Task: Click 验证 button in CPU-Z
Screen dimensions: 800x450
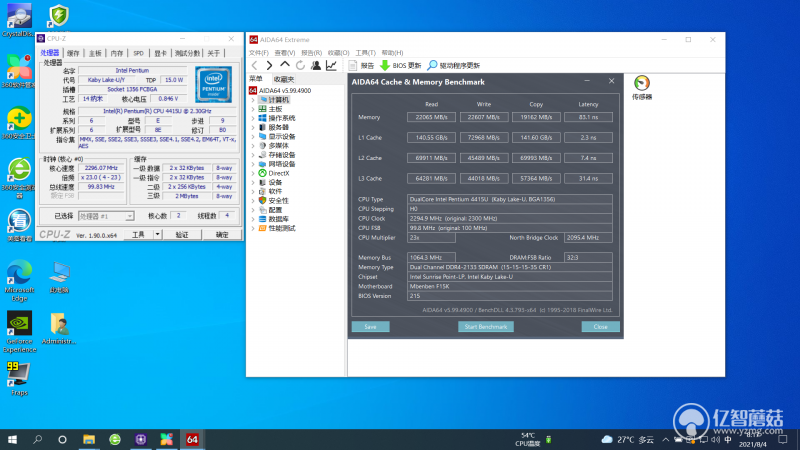Action: pos(182,235)
